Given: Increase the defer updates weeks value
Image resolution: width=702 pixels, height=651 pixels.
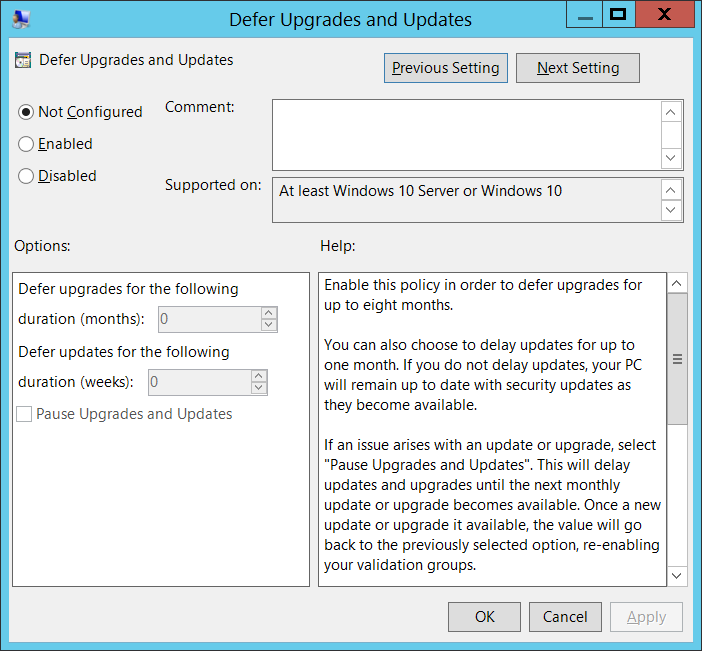Looking at the screenshot, I should (x=258, y=376).
